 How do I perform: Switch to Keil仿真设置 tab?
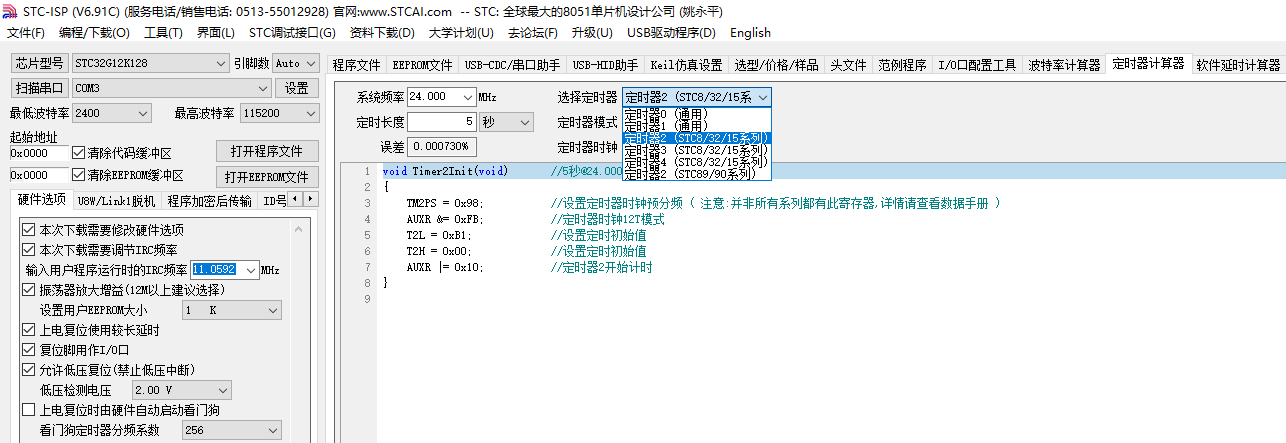(686, 65)
